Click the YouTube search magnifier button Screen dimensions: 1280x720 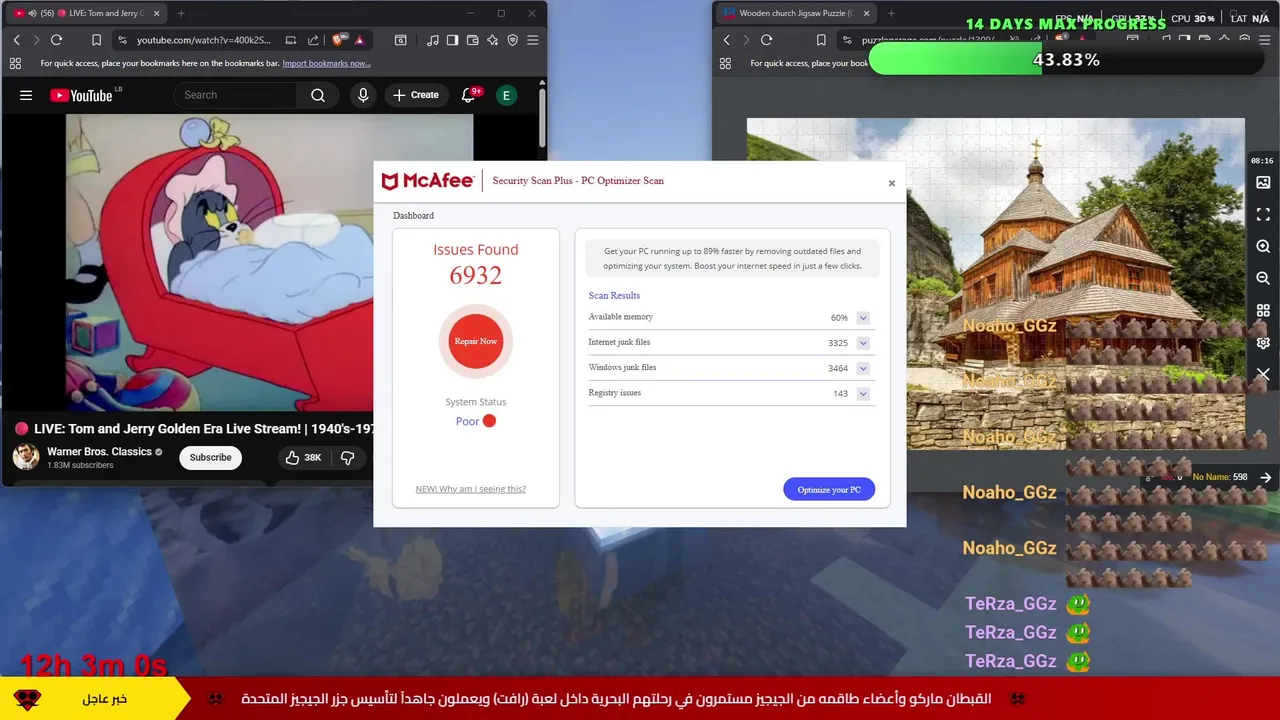tap(318, 95)
